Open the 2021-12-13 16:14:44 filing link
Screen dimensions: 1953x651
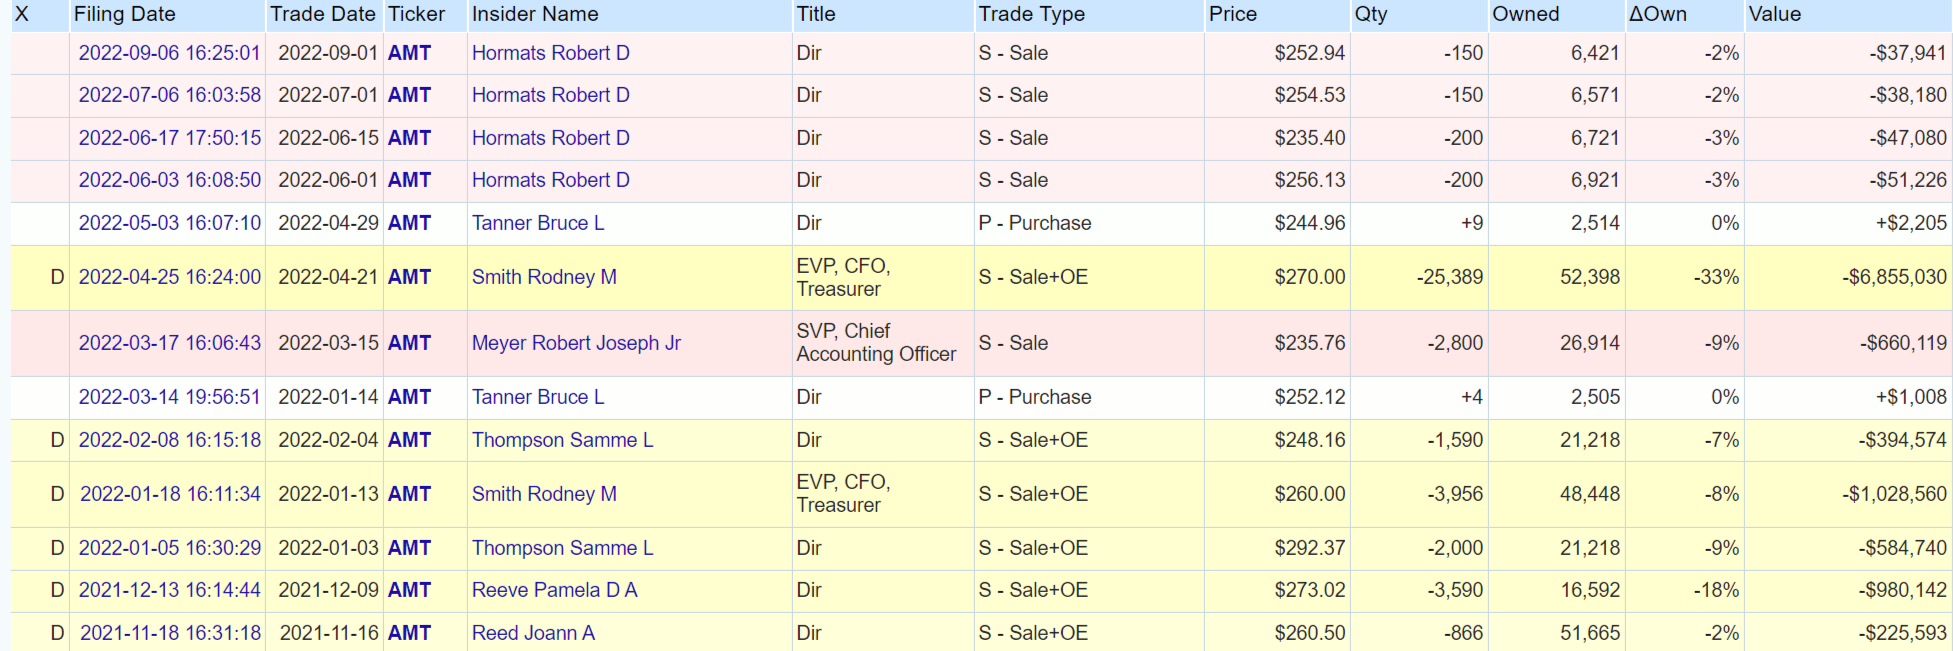click(x=170, y=590)
